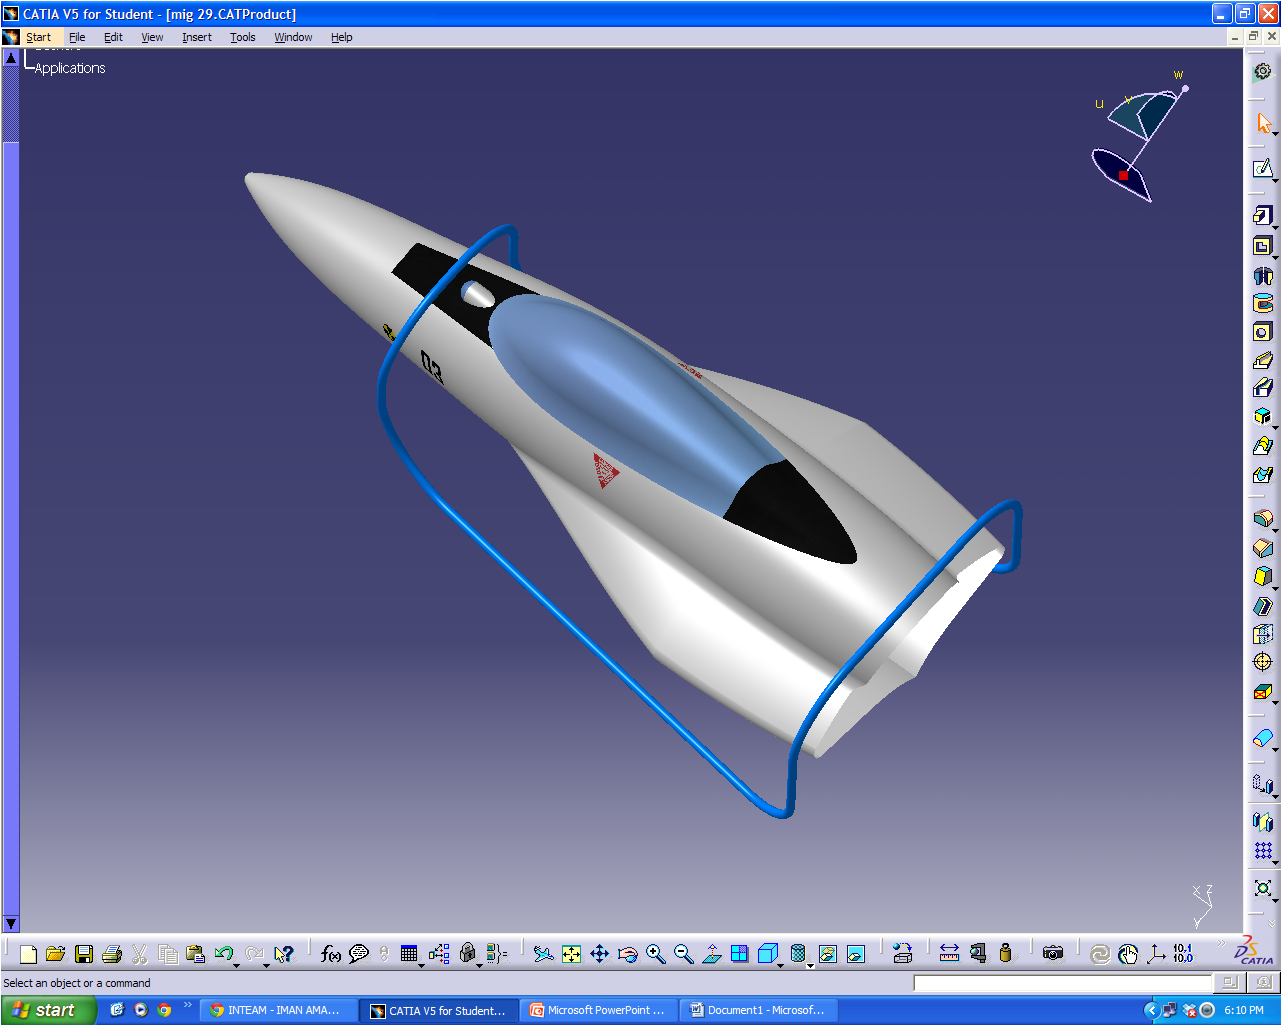Viewport: 1282px width, 1026px height.
Task: Expand the Isometric View flyout arrow
Action: pos(780,965)
